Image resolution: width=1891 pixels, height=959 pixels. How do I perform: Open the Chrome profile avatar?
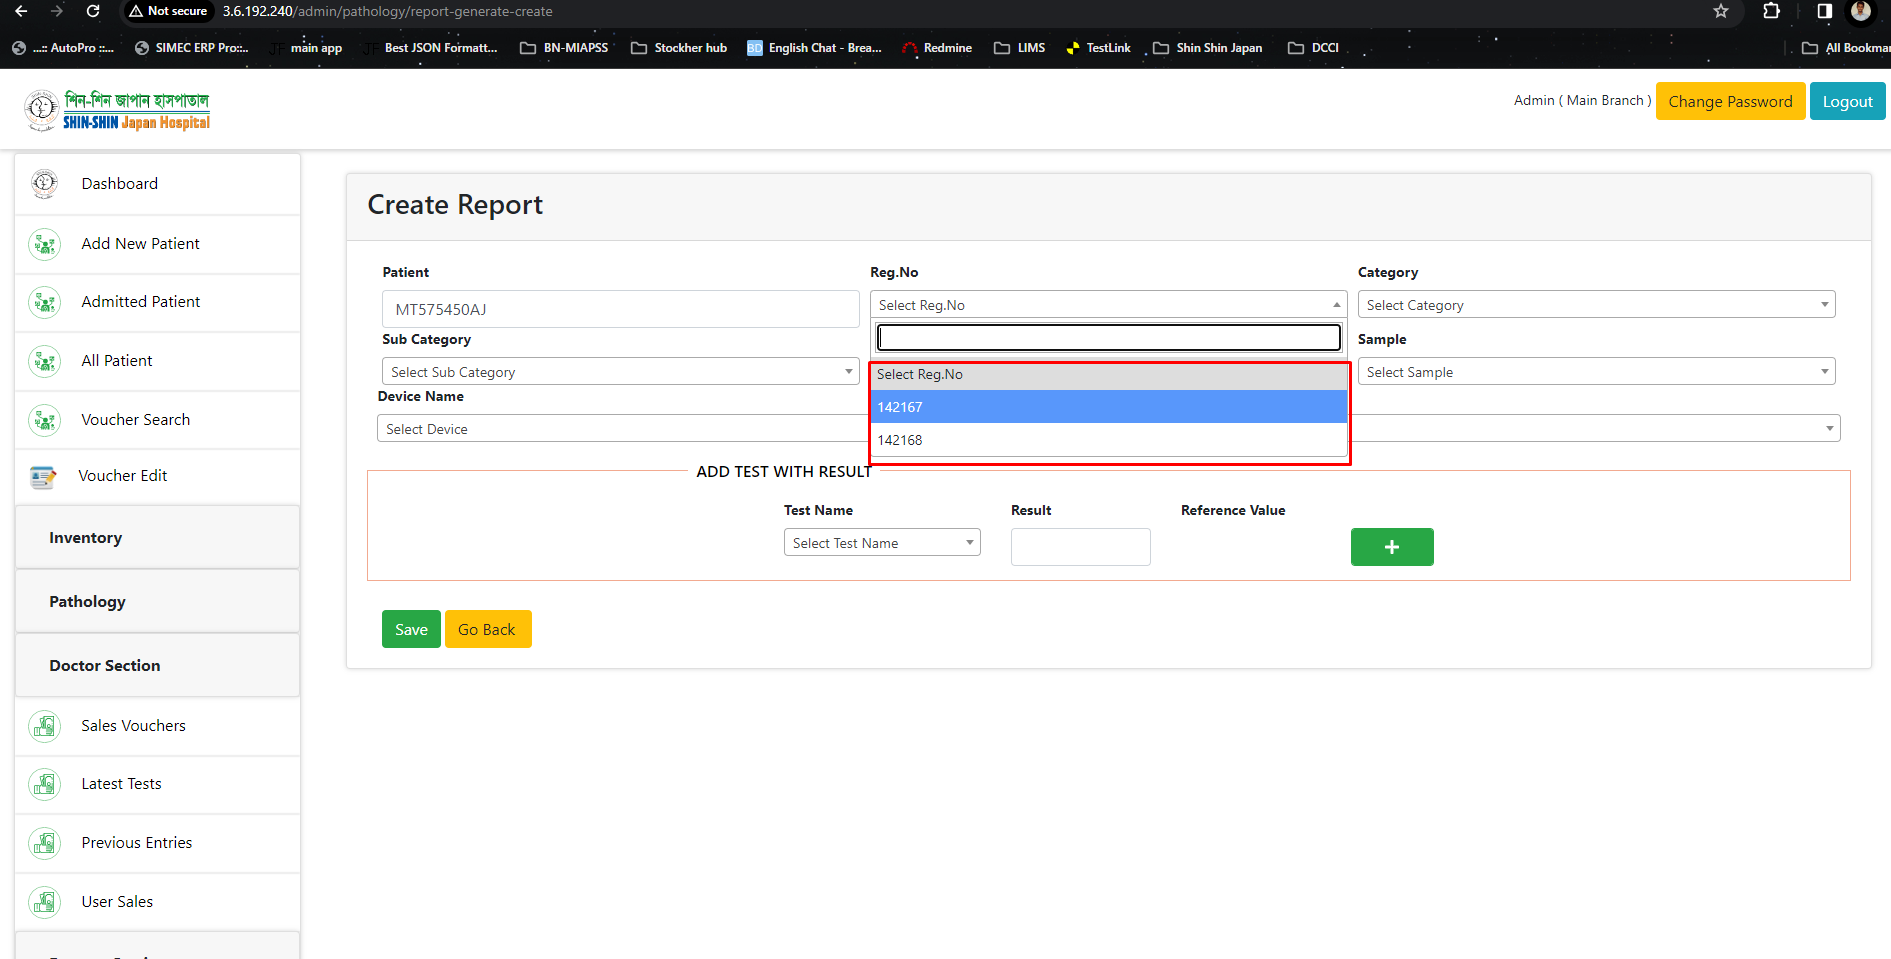(1861, 11)
